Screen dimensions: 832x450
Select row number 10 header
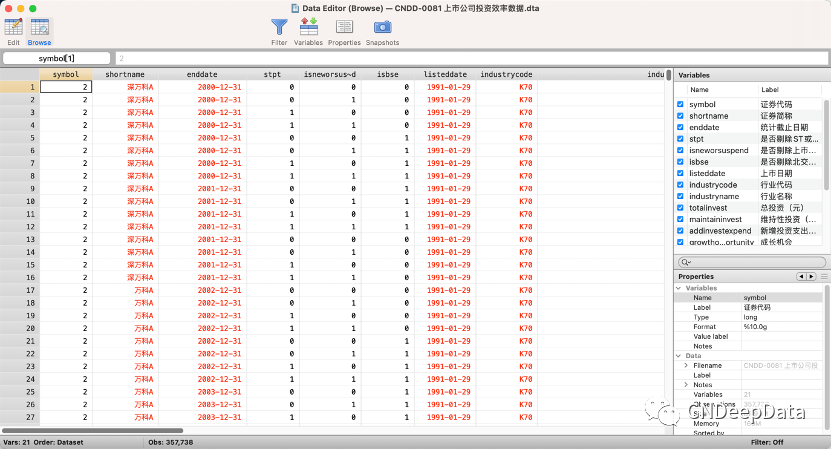click(20, 202)
